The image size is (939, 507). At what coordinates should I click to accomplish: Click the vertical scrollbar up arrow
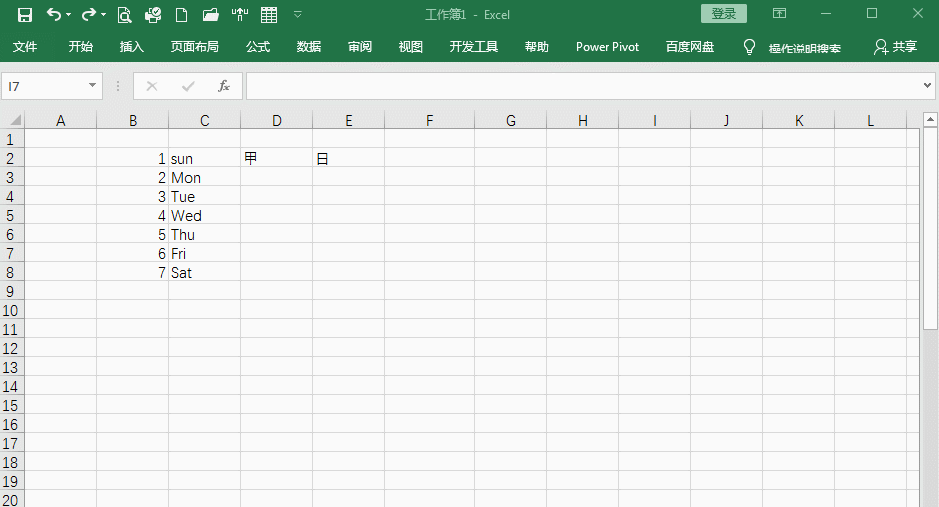click(930, 120)
